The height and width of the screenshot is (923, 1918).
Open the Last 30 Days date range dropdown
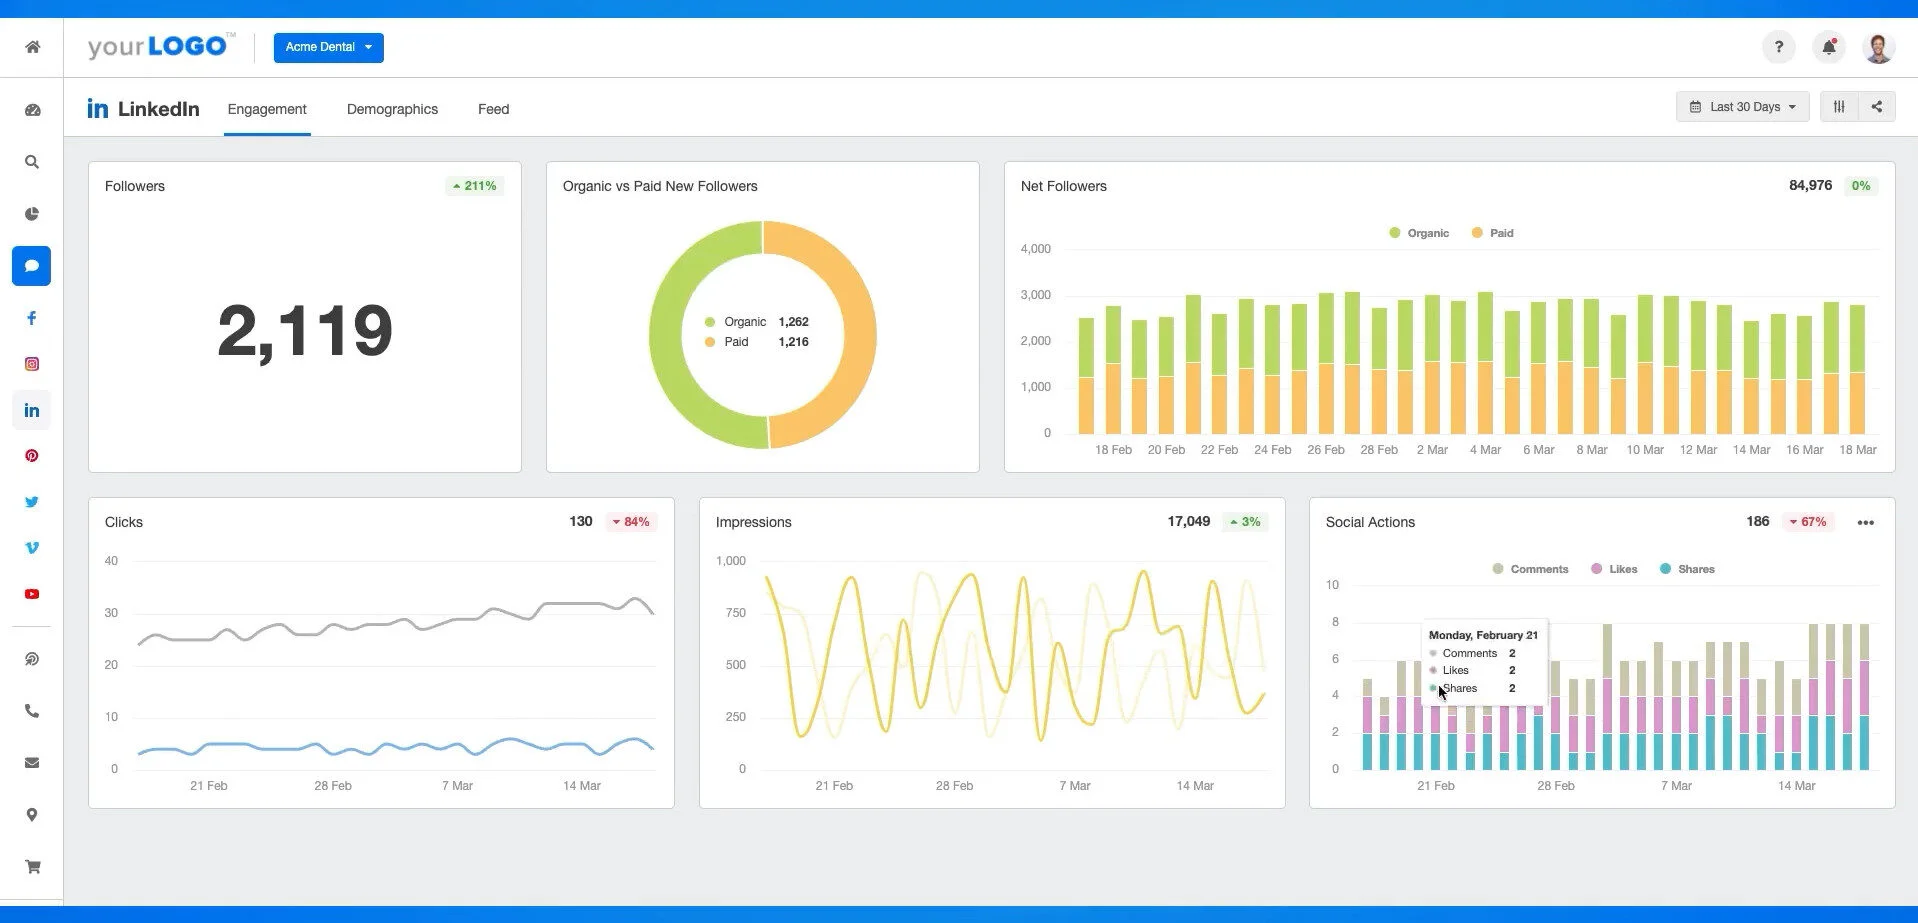(1741, 106)
